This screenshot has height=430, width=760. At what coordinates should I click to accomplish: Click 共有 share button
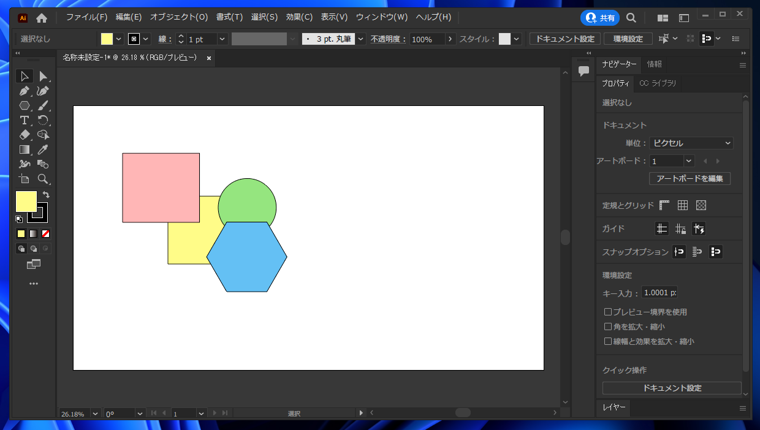(x=600, y=18)
